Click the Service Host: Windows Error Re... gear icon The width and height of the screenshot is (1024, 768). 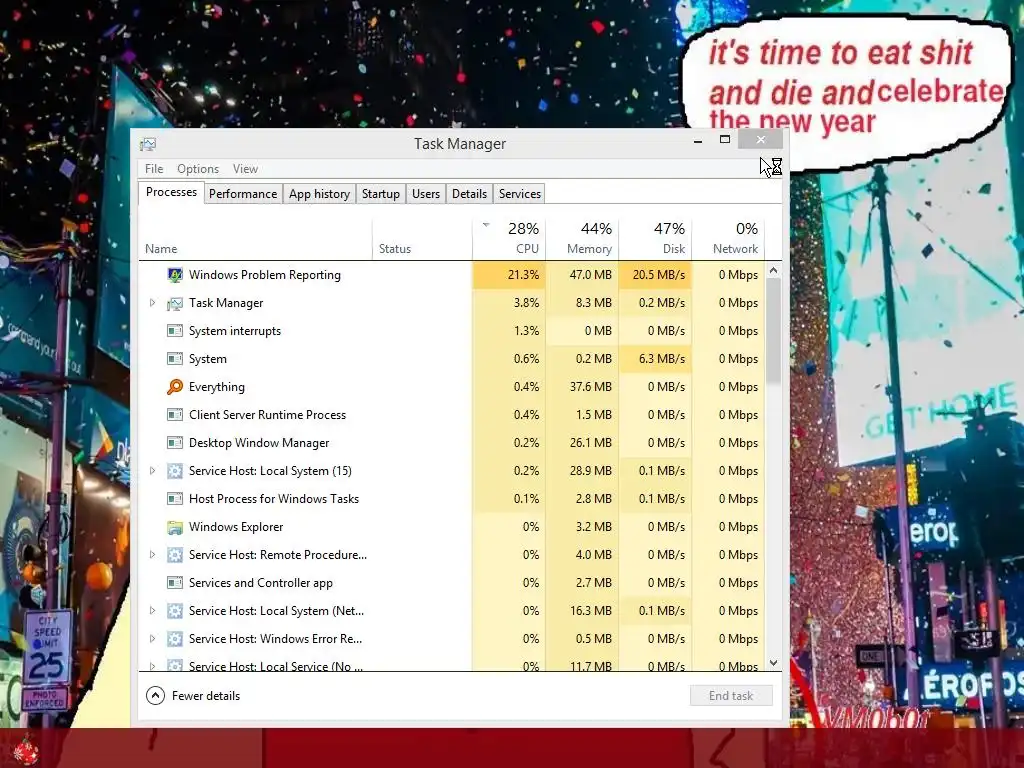(x=174, y=639)
